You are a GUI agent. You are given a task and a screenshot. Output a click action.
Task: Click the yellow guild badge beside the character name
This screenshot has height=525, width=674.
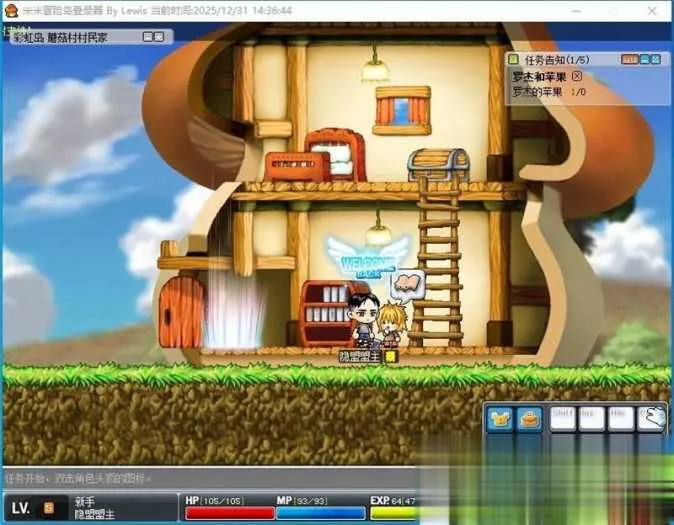click(390, 356)
